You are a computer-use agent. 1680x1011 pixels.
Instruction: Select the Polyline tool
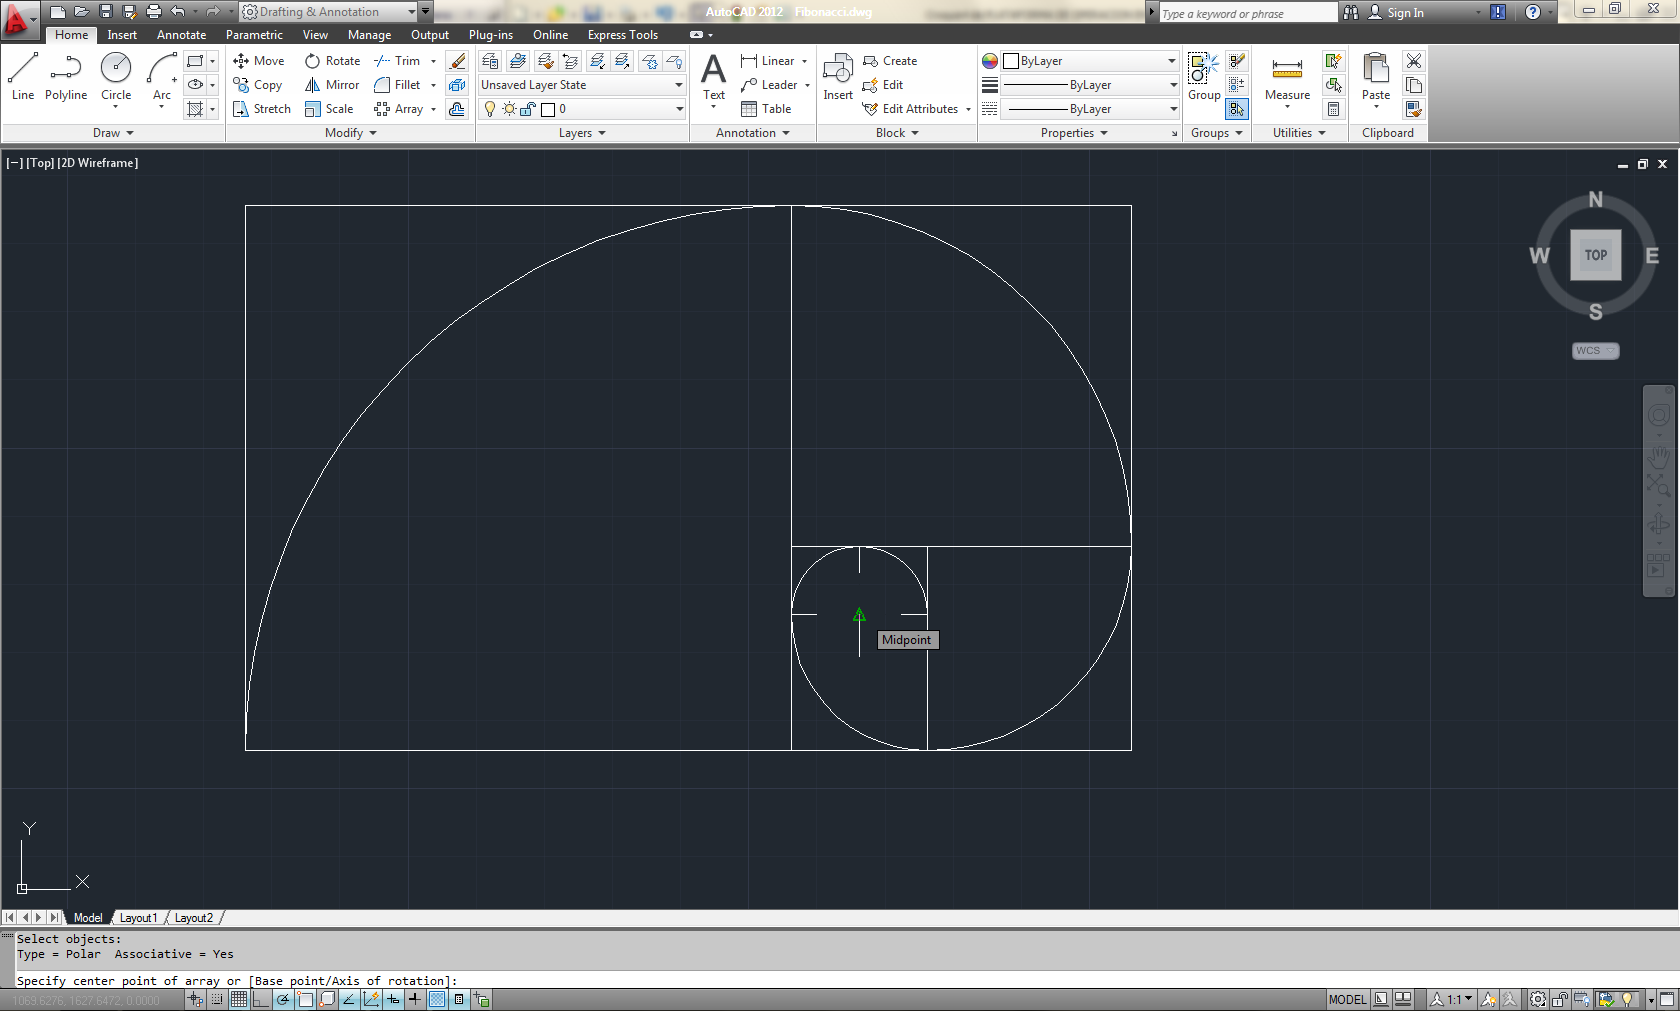point(66,77)
